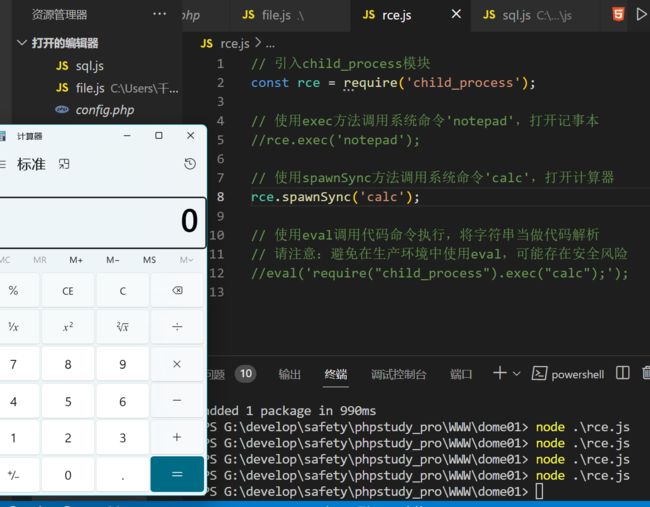Click the calculator minus key
This screenshot has height=507, width=650.
pyautogui.click(x=177, y=400)
